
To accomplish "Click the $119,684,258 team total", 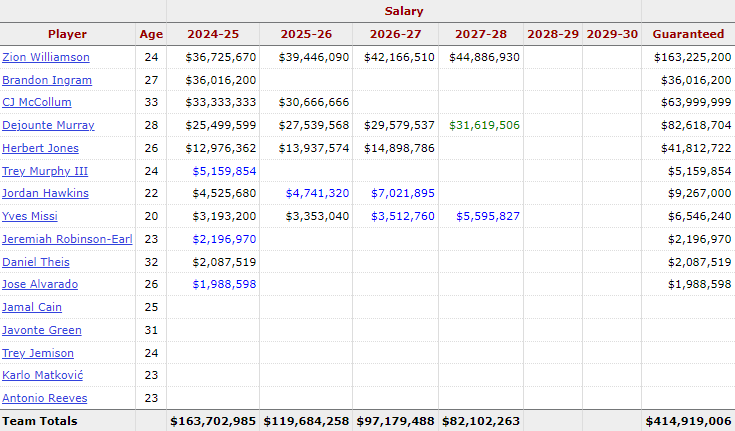I will pos(306,421).
